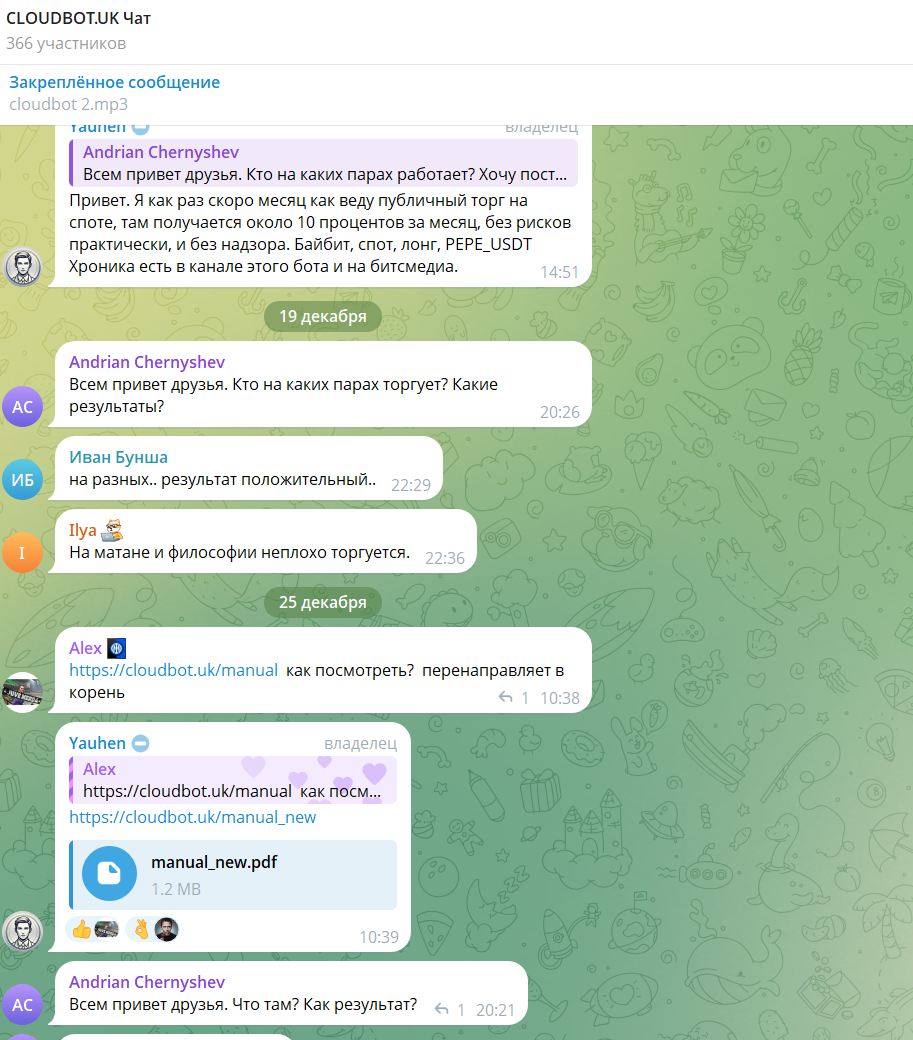Image resolution: width=913 pixels, height=1040 pixels.
Task: Open Alex's avatar photo beside 10:38 message
Action: coord(23,693)
